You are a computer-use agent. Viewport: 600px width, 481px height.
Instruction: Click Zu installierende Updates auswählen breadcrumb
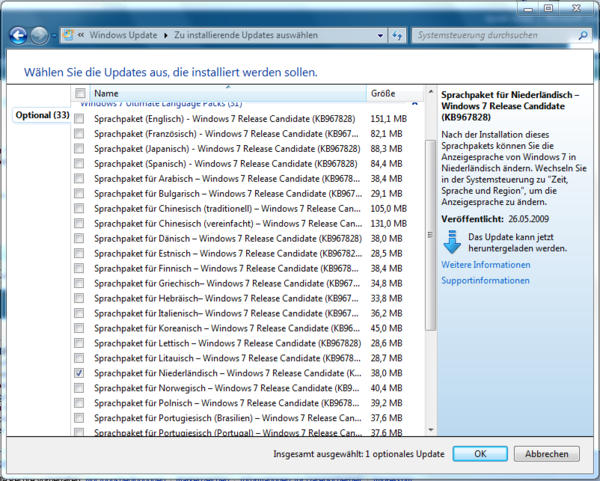click(246, 35)
